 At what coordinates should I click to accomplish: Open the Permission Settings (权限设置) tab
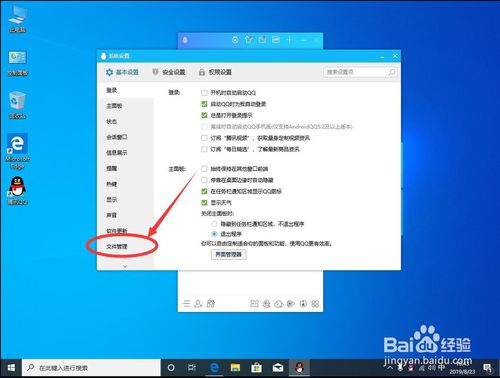pyautogui.click(x=215, y=72)
